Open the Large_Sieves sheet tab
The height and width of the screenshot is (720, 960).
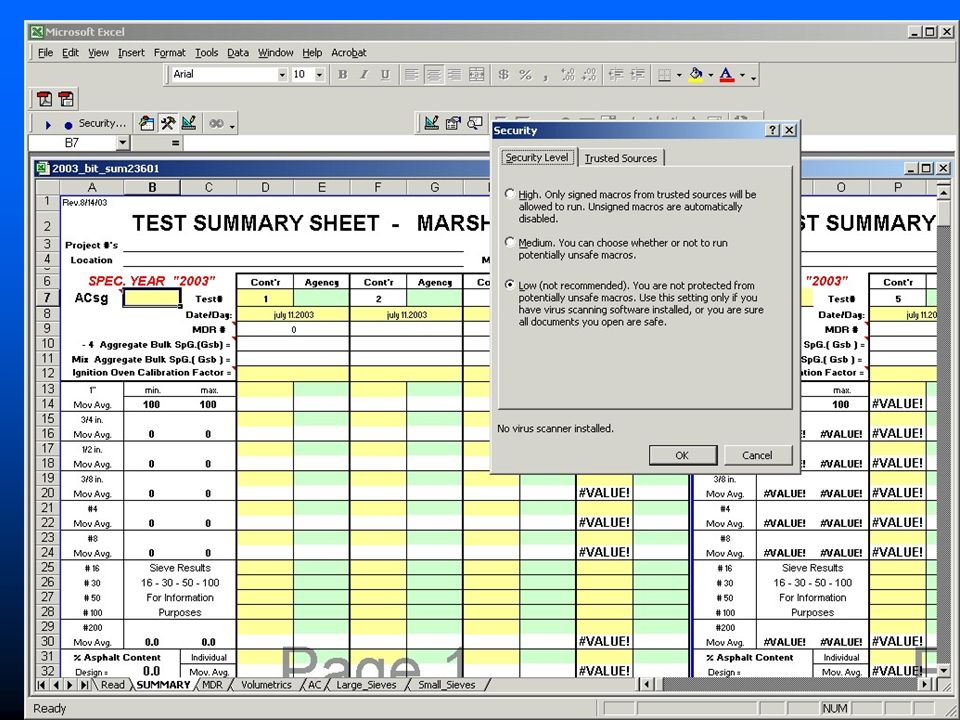coord(366,684)
